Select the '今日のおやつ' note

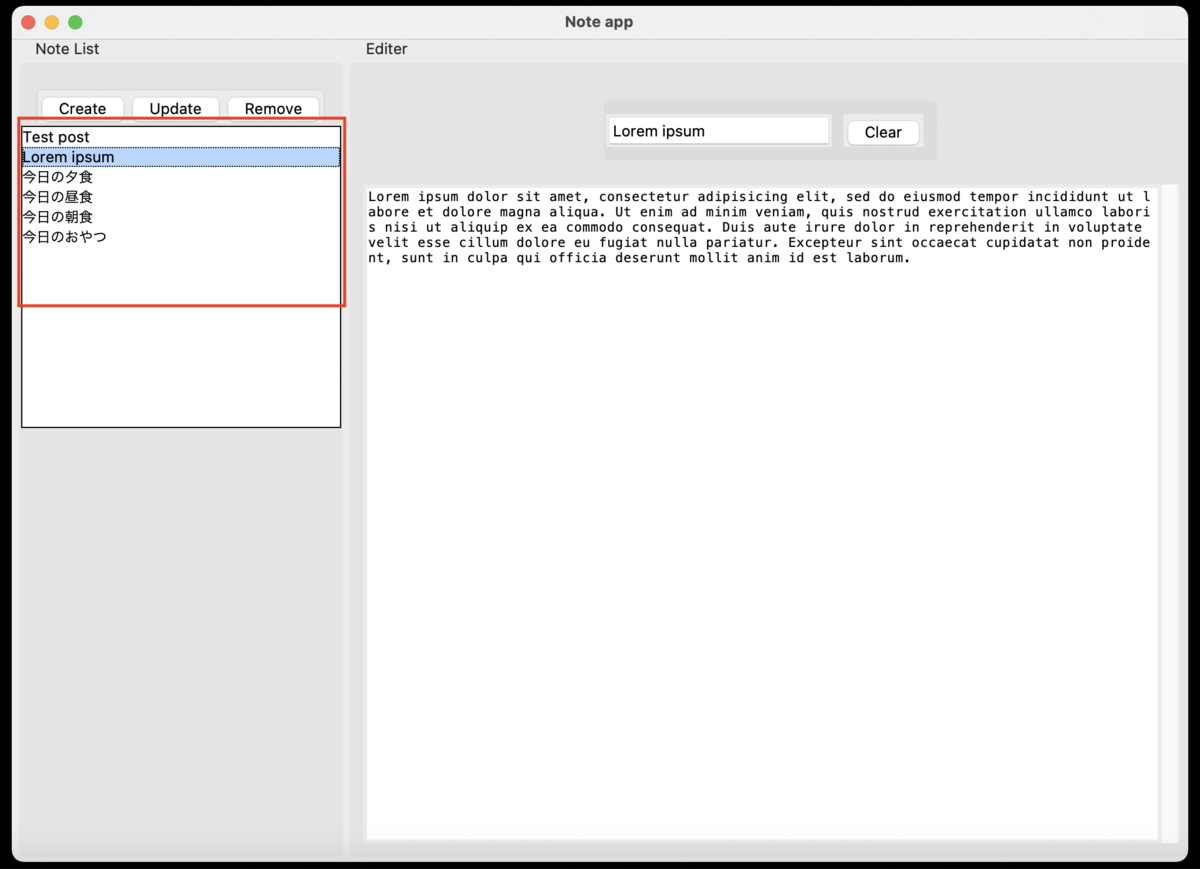pyautogui.click(x=181, y=237)
